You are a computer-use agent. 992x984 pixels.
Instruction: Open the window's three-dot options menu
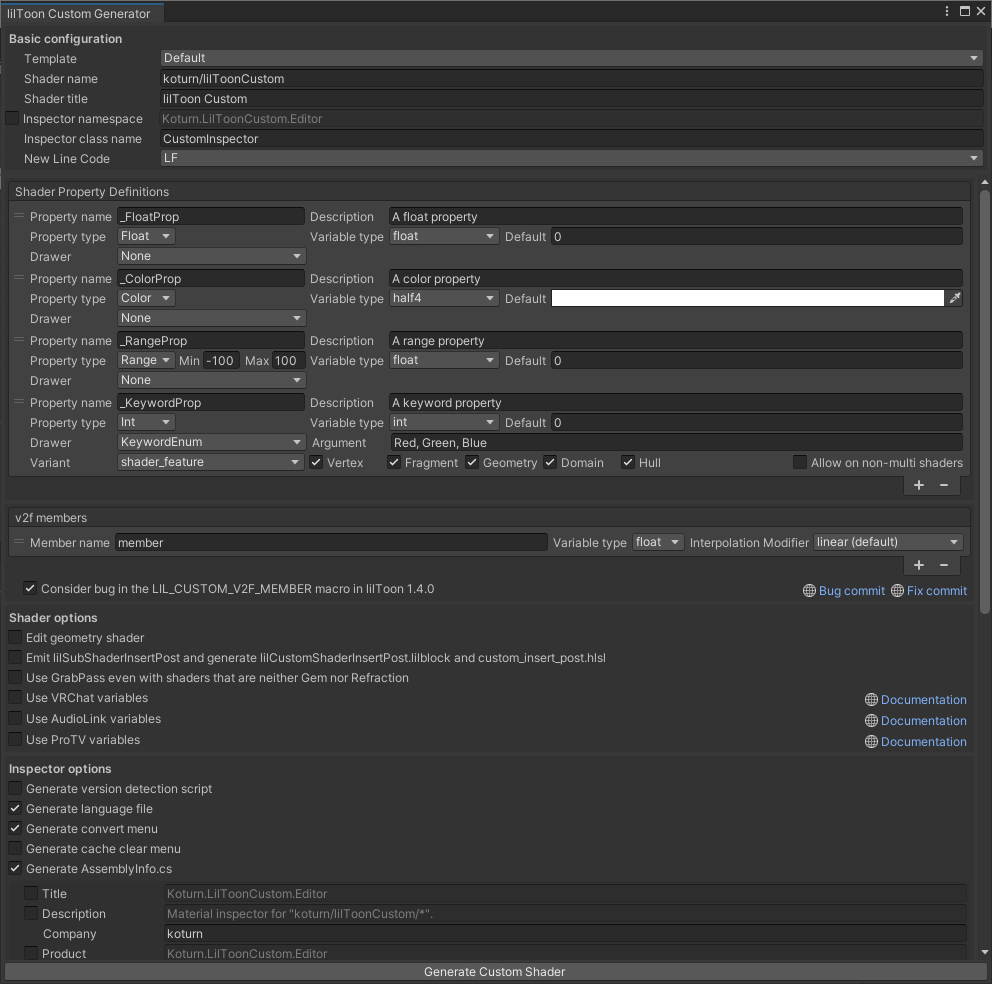coord(946,11)
